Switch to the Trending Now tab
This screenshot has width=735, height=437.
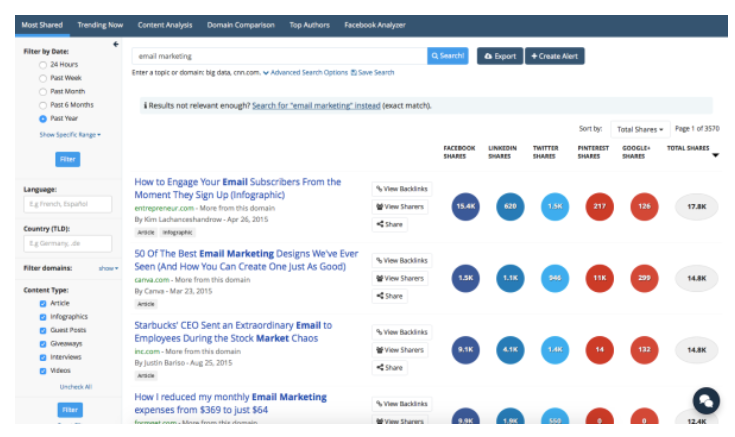[x=98, y=24]
